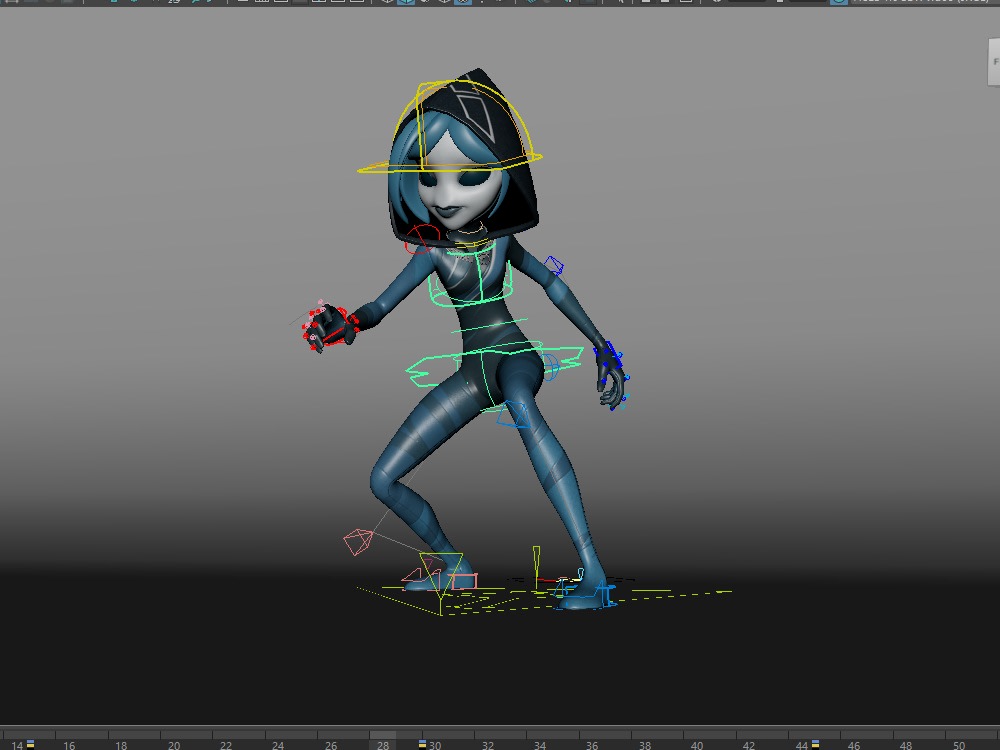
Task: Select the blue hip circle control
Action: point(550,367)
